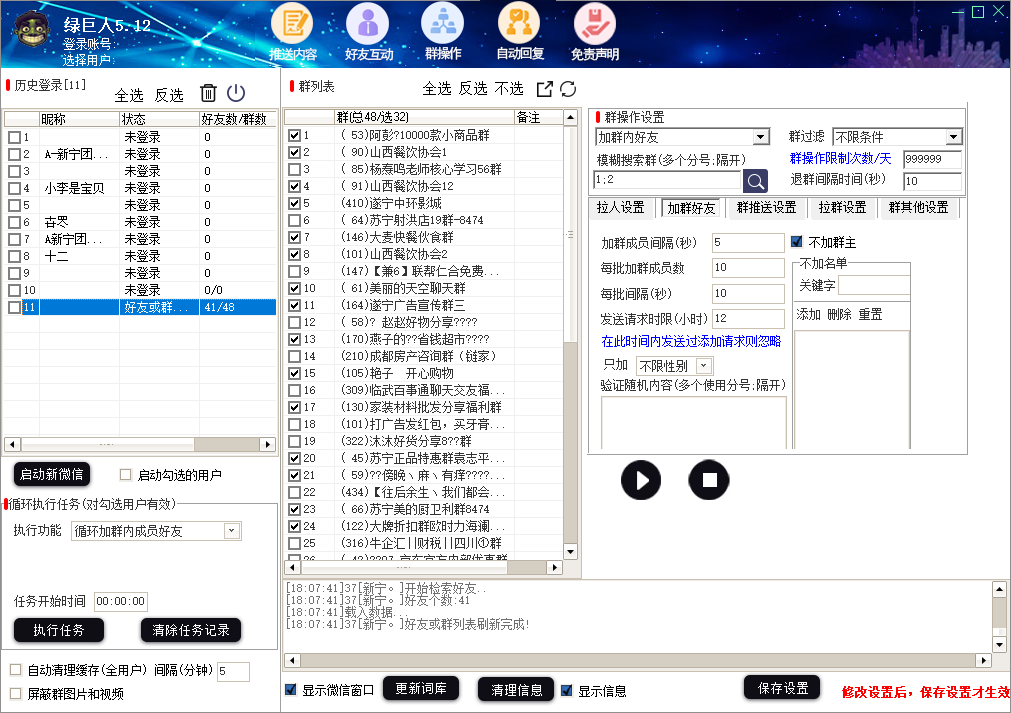
Task: Switch to the 群推送设置 tab
Action: [x=766, y=208]
